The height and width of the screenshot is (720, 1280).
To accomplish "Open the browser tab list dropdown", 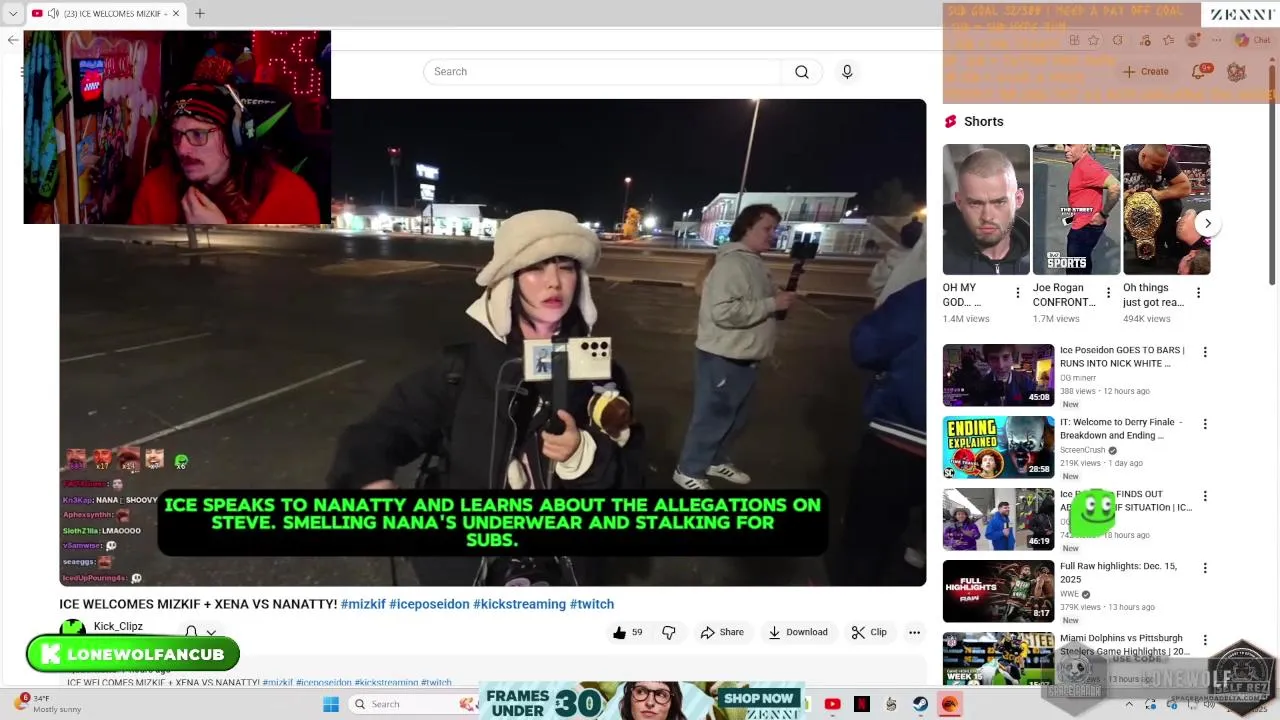I will click(12, 14).
